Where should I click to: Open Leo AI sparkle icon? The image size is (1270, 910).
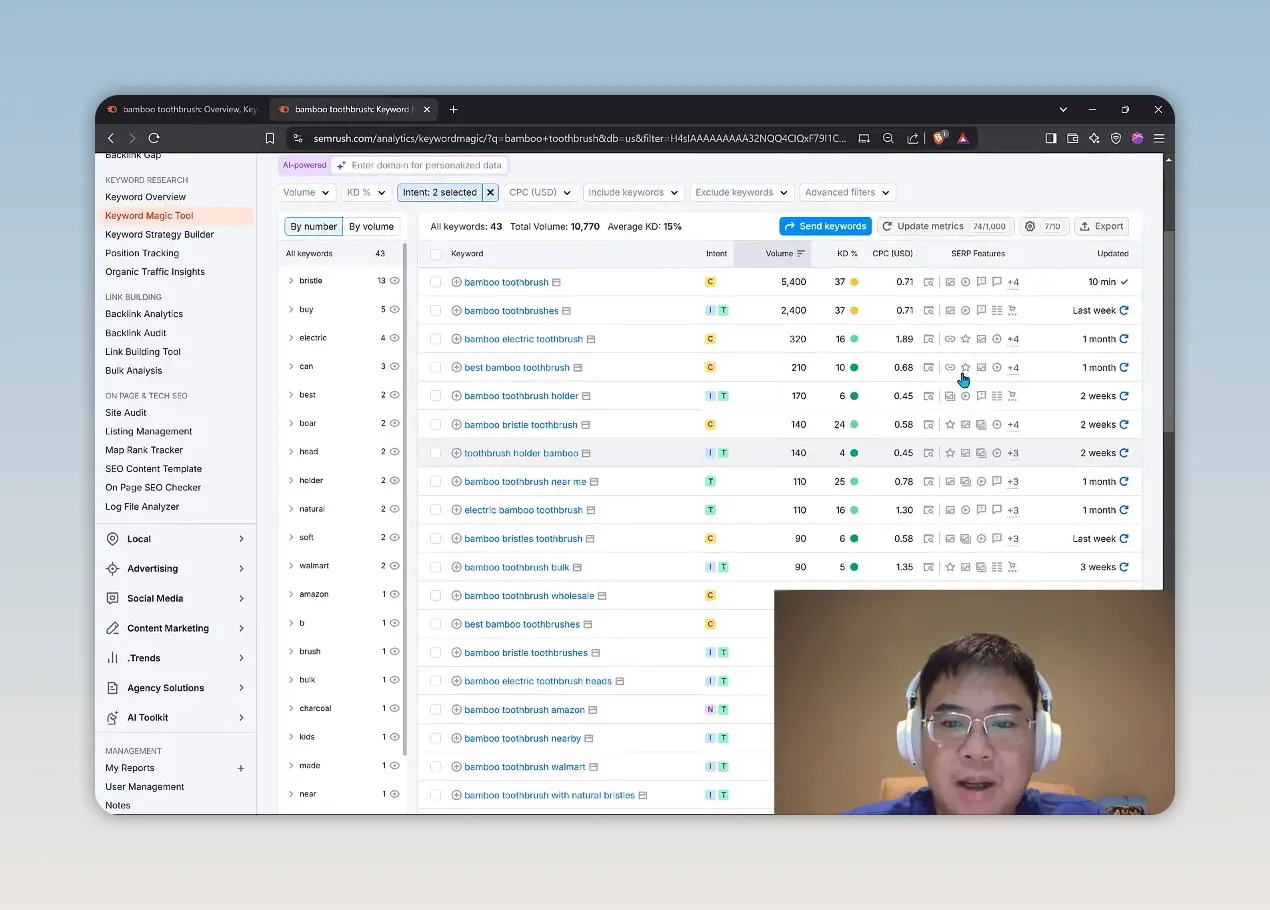click(1095, 138)
